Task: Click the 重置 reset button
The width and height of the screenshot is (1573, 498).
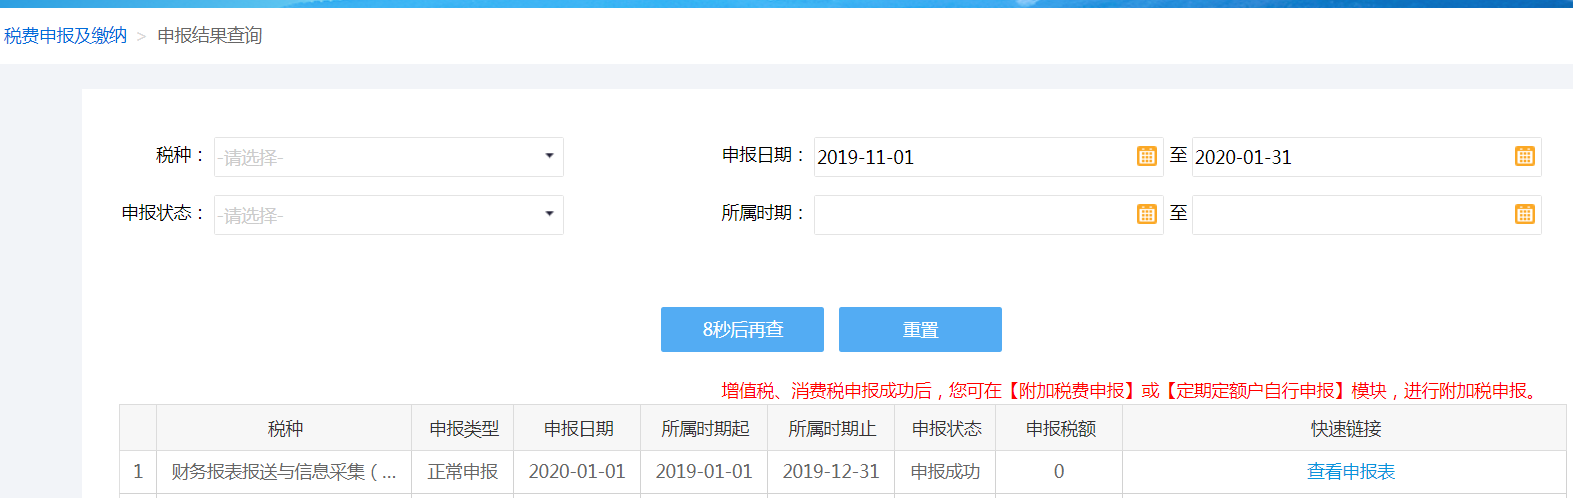Action: (920, 330)
